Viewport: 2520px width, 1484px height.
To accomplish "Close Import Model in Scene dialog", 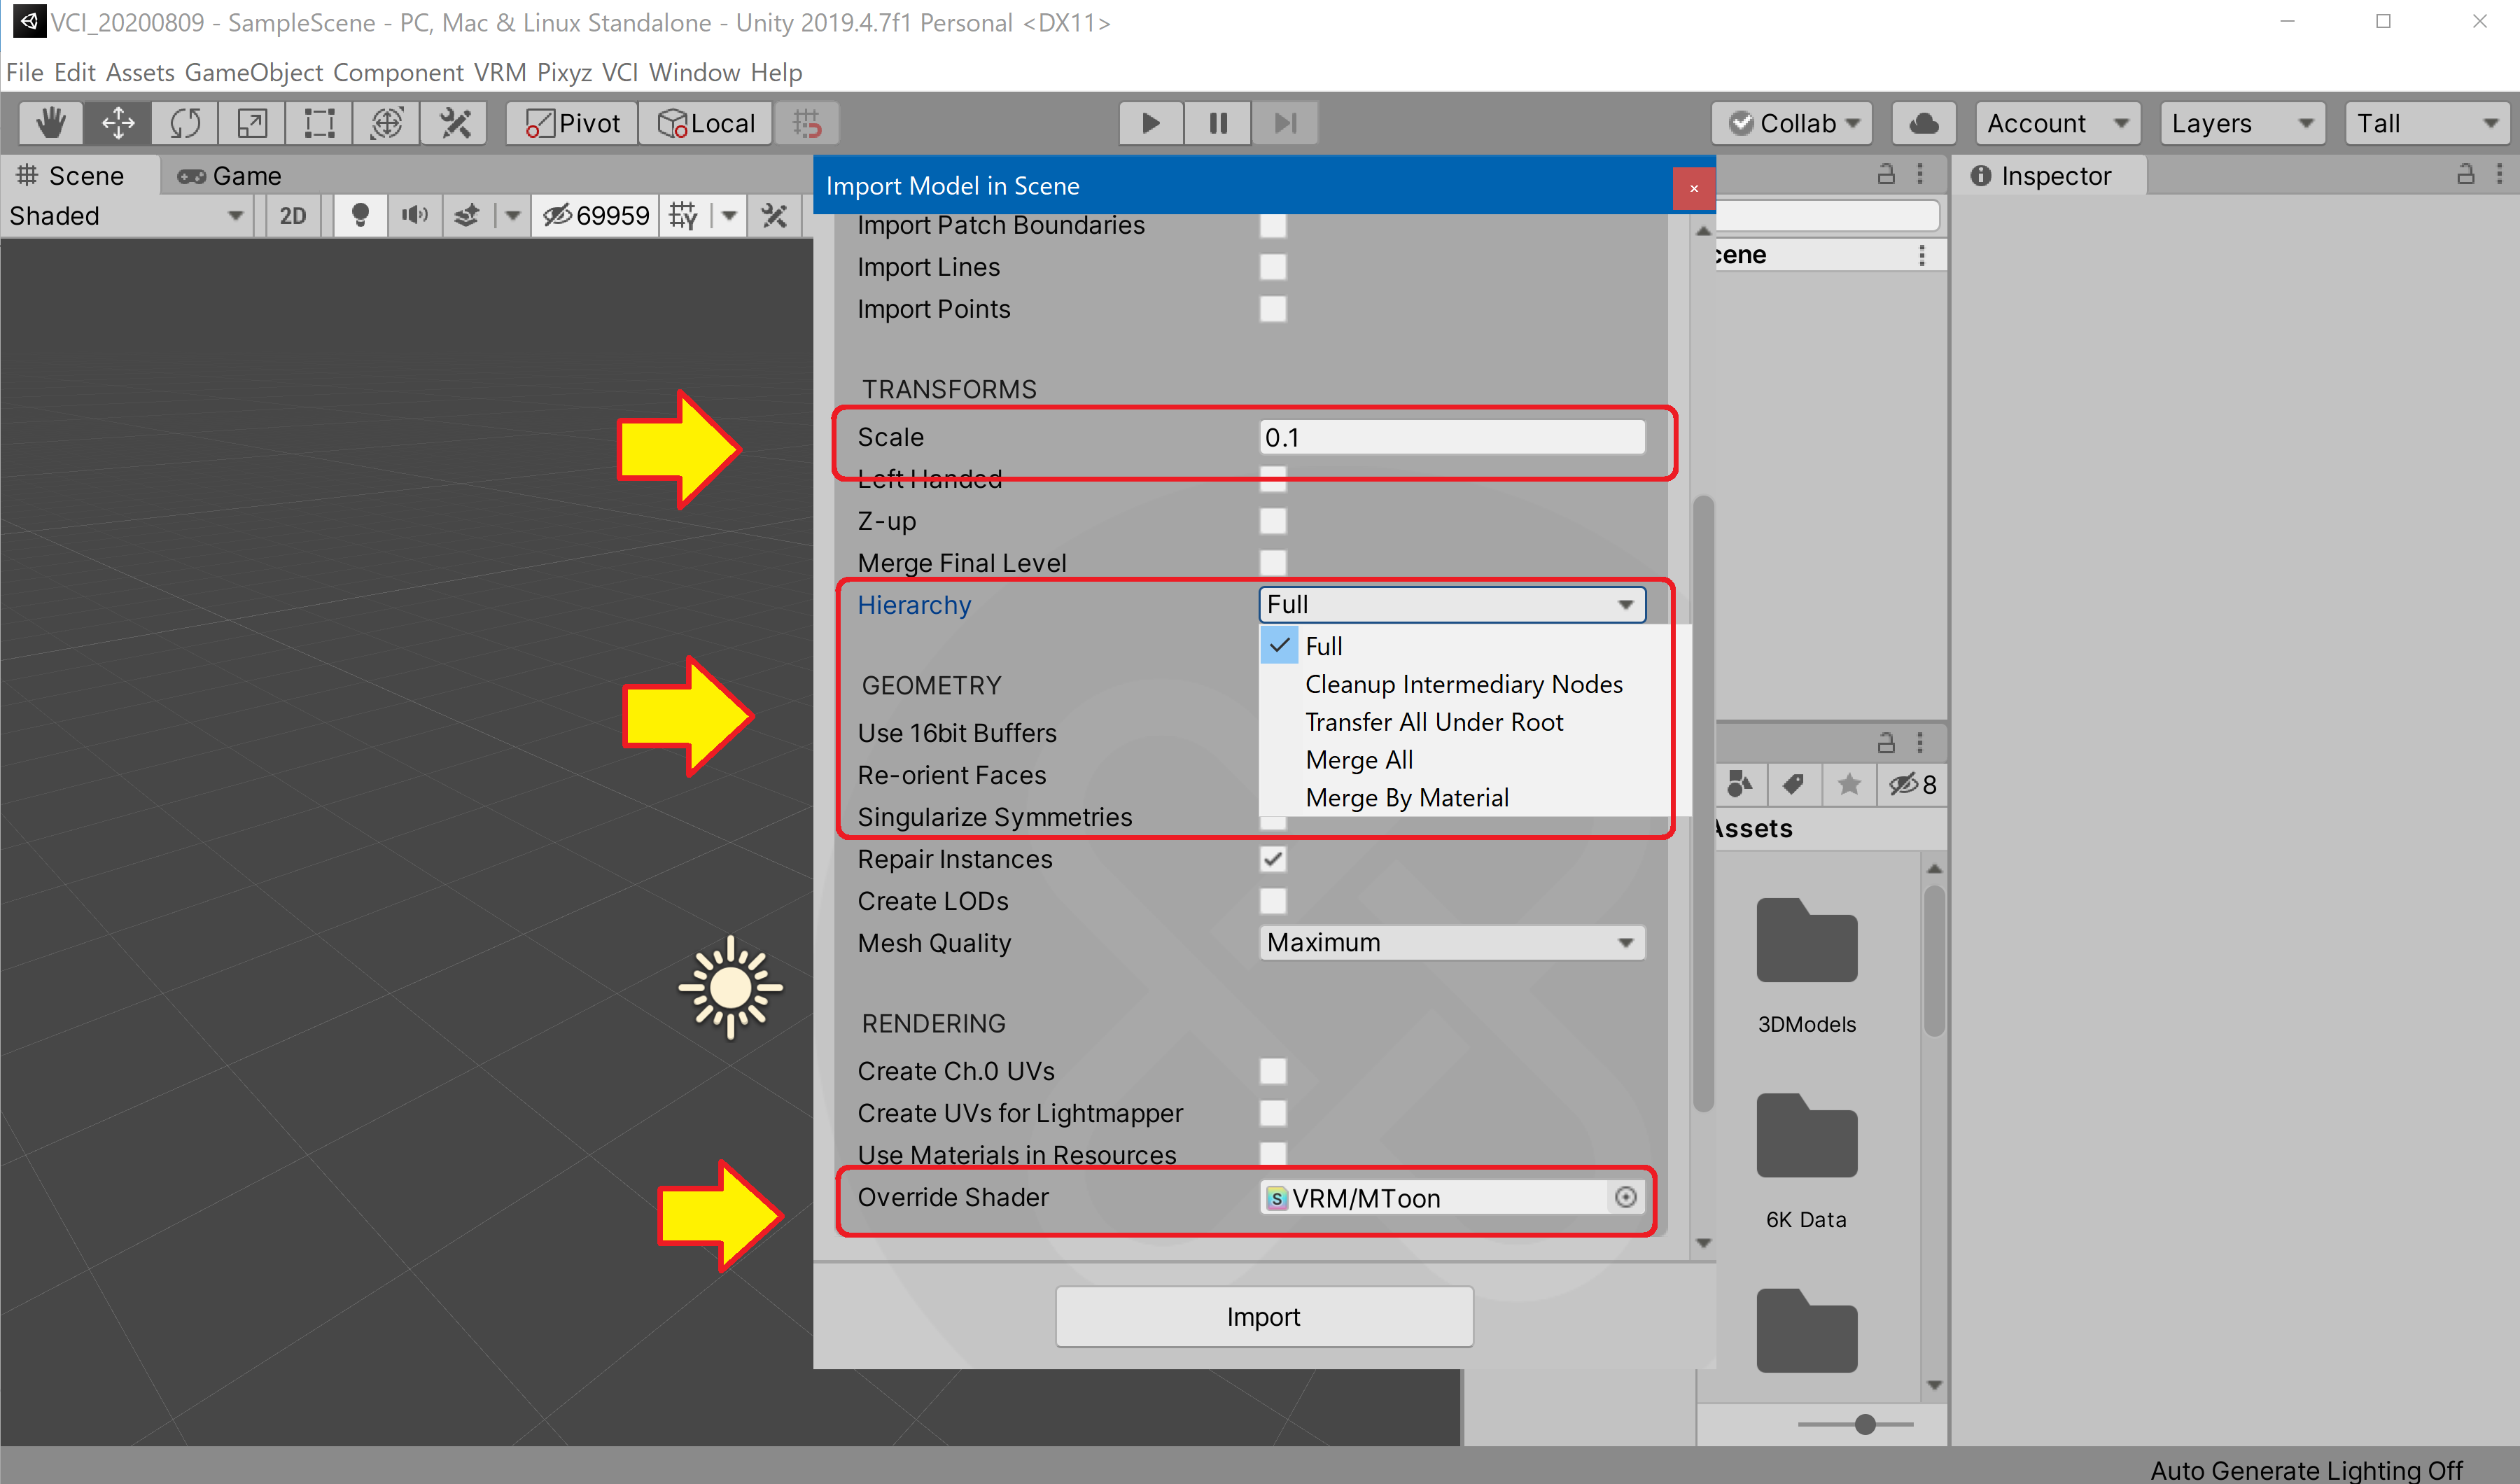I will pos(1694,188).
